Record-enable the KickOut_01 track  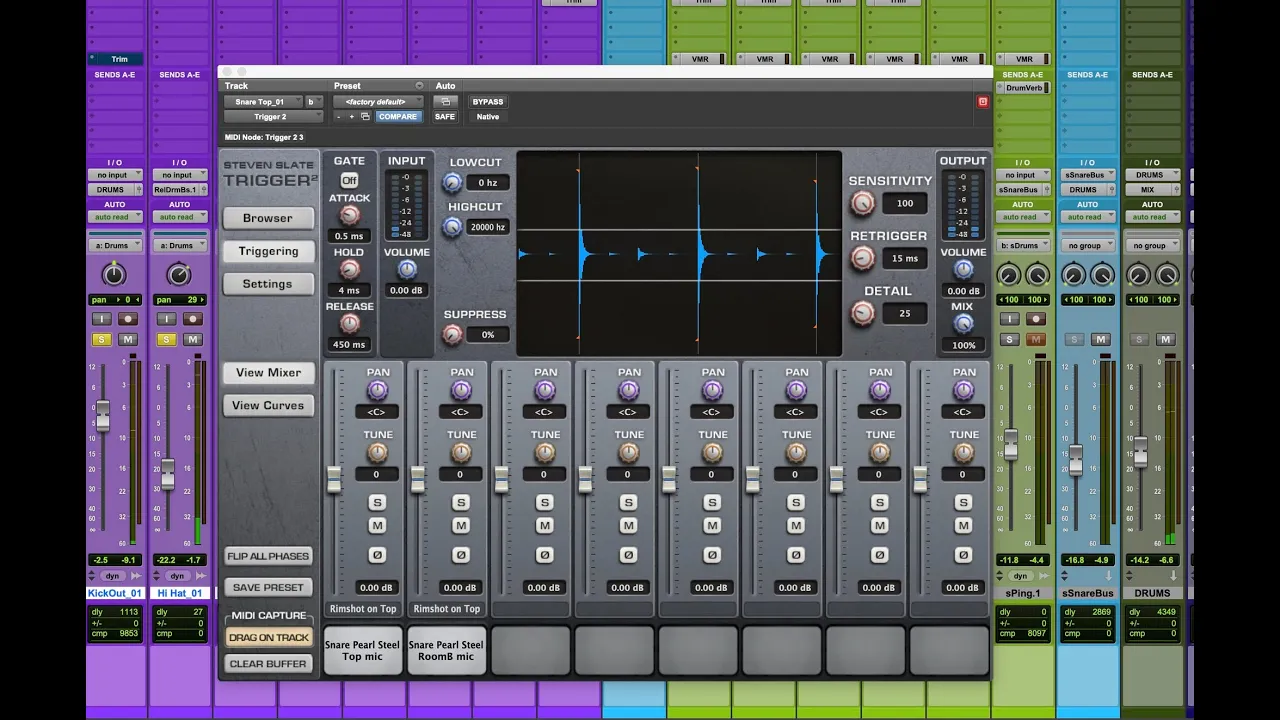click(x=128, y=319)
